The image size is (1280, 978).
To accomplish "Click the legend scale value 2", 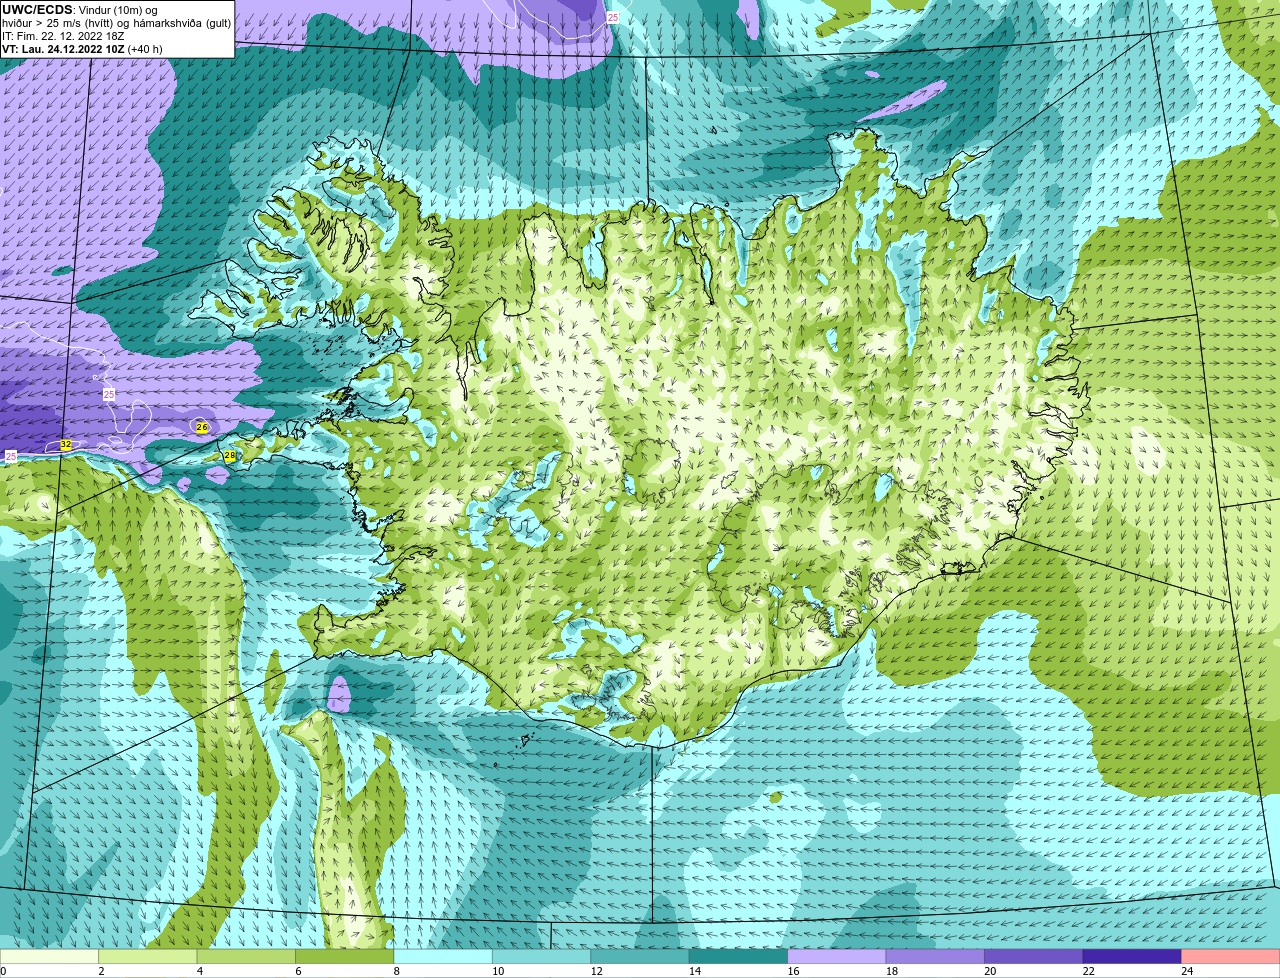I will click(101, 971).
